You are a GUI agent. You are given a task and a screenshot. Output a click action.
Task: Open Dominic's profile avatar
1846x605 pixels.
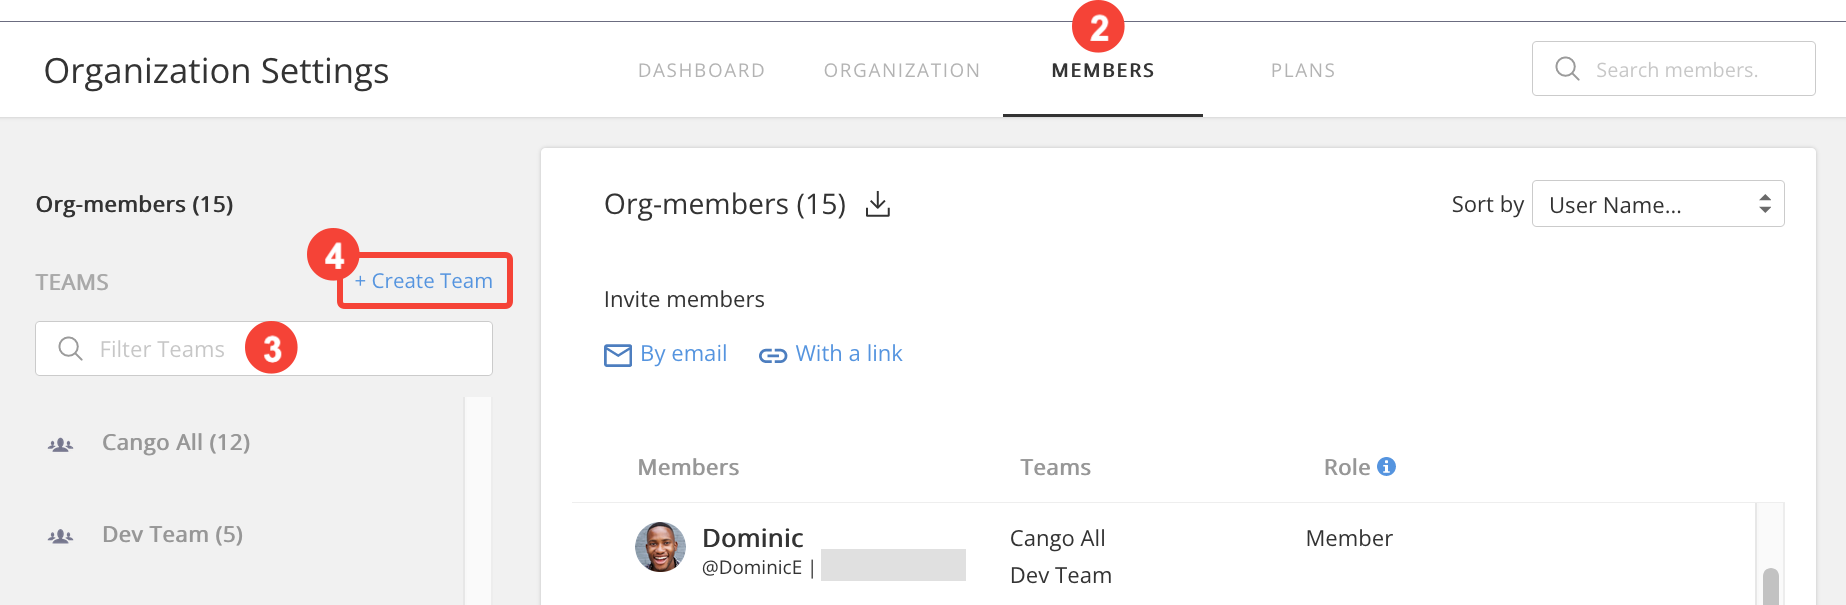pyautogui.click(x=661, y=547)
